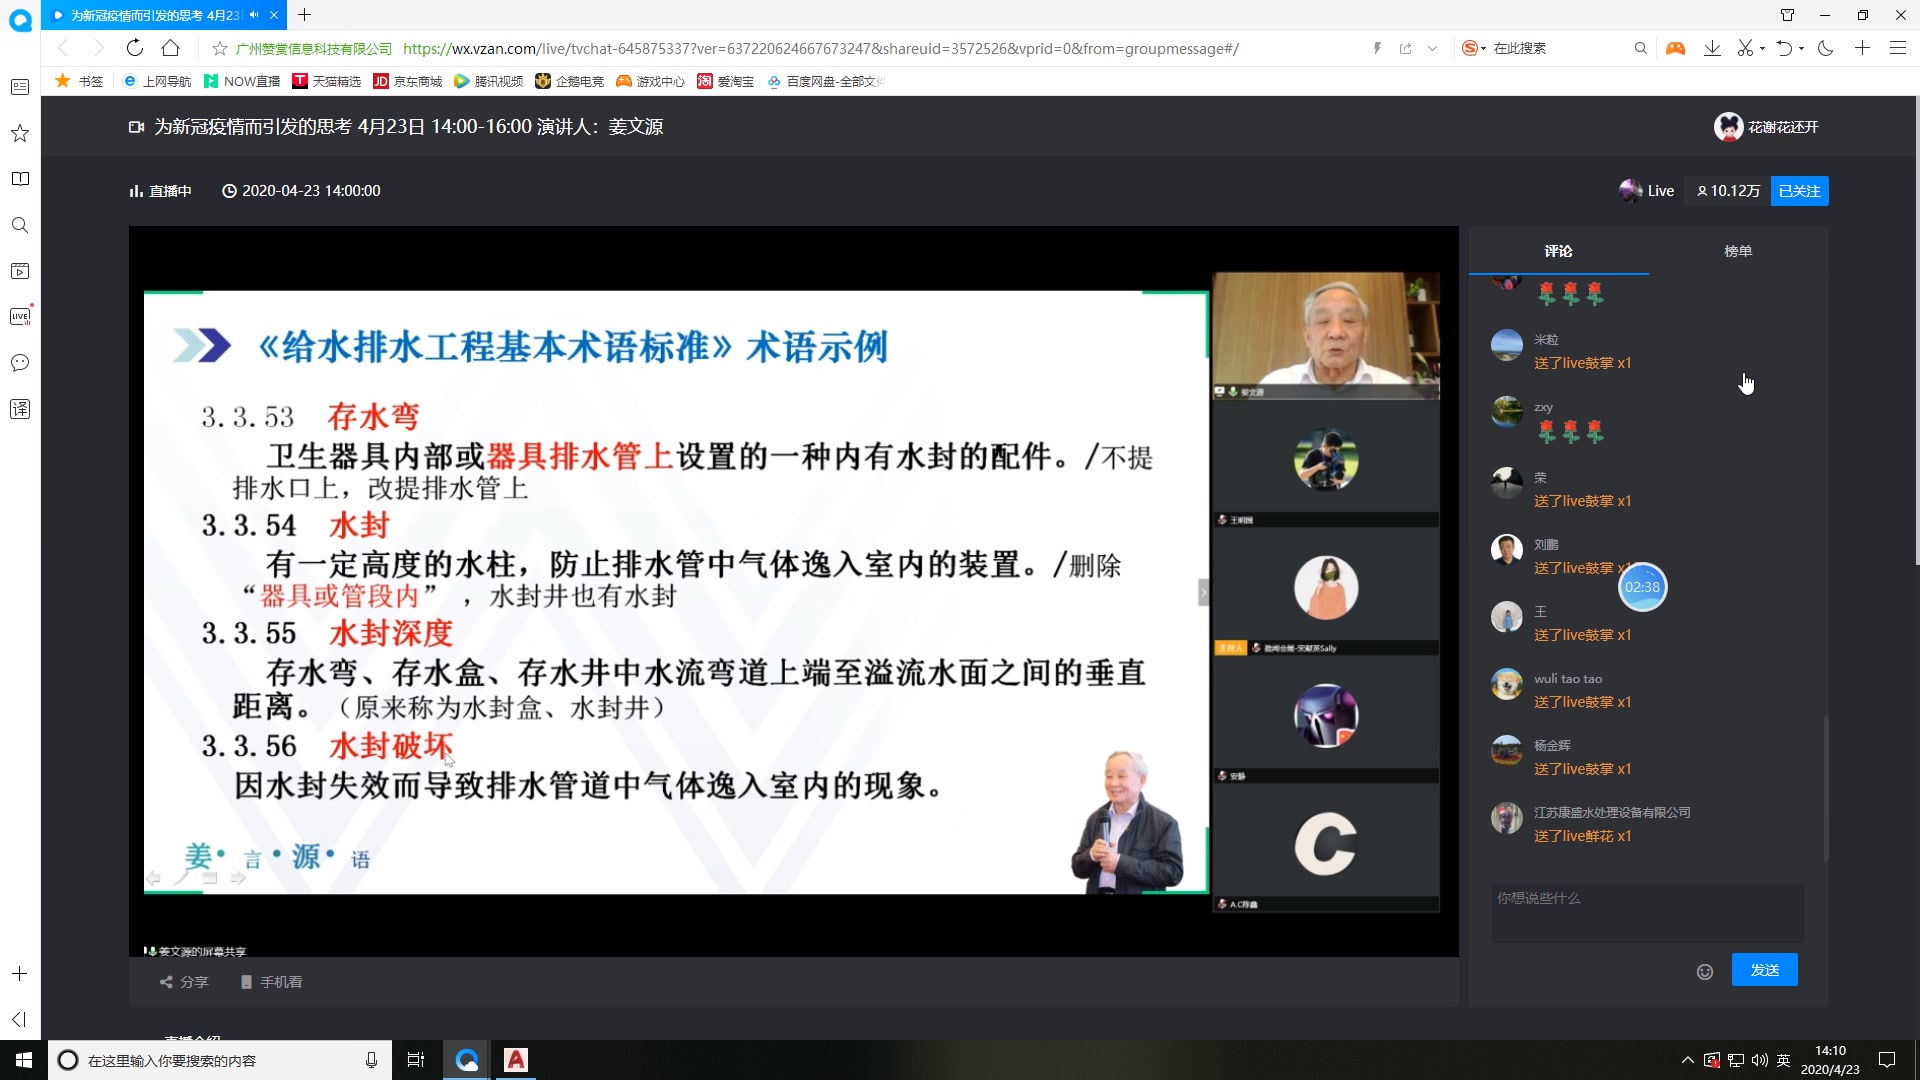Open NOW直播 bookmark
The width and height of the screenshot is (1920, 1080).
pos(242,81)
